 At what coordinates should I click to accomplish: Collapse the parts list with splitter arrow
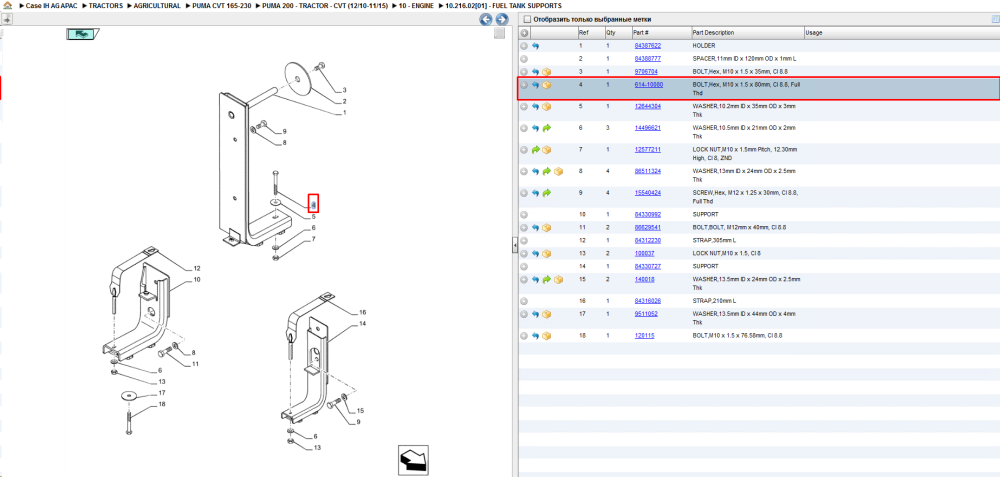tap(515, 245)
